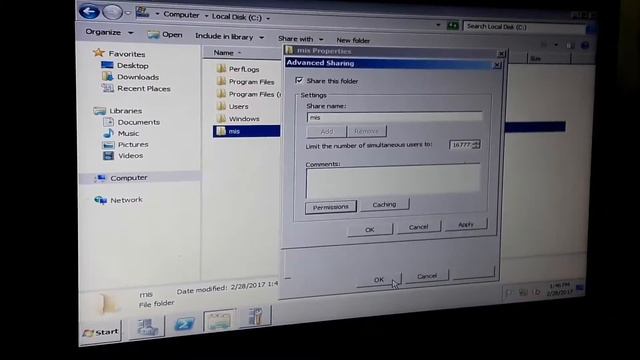Switch to Windows Explorer taskbar button
This screenshot has width=640, height=360.
click(220, 320)
